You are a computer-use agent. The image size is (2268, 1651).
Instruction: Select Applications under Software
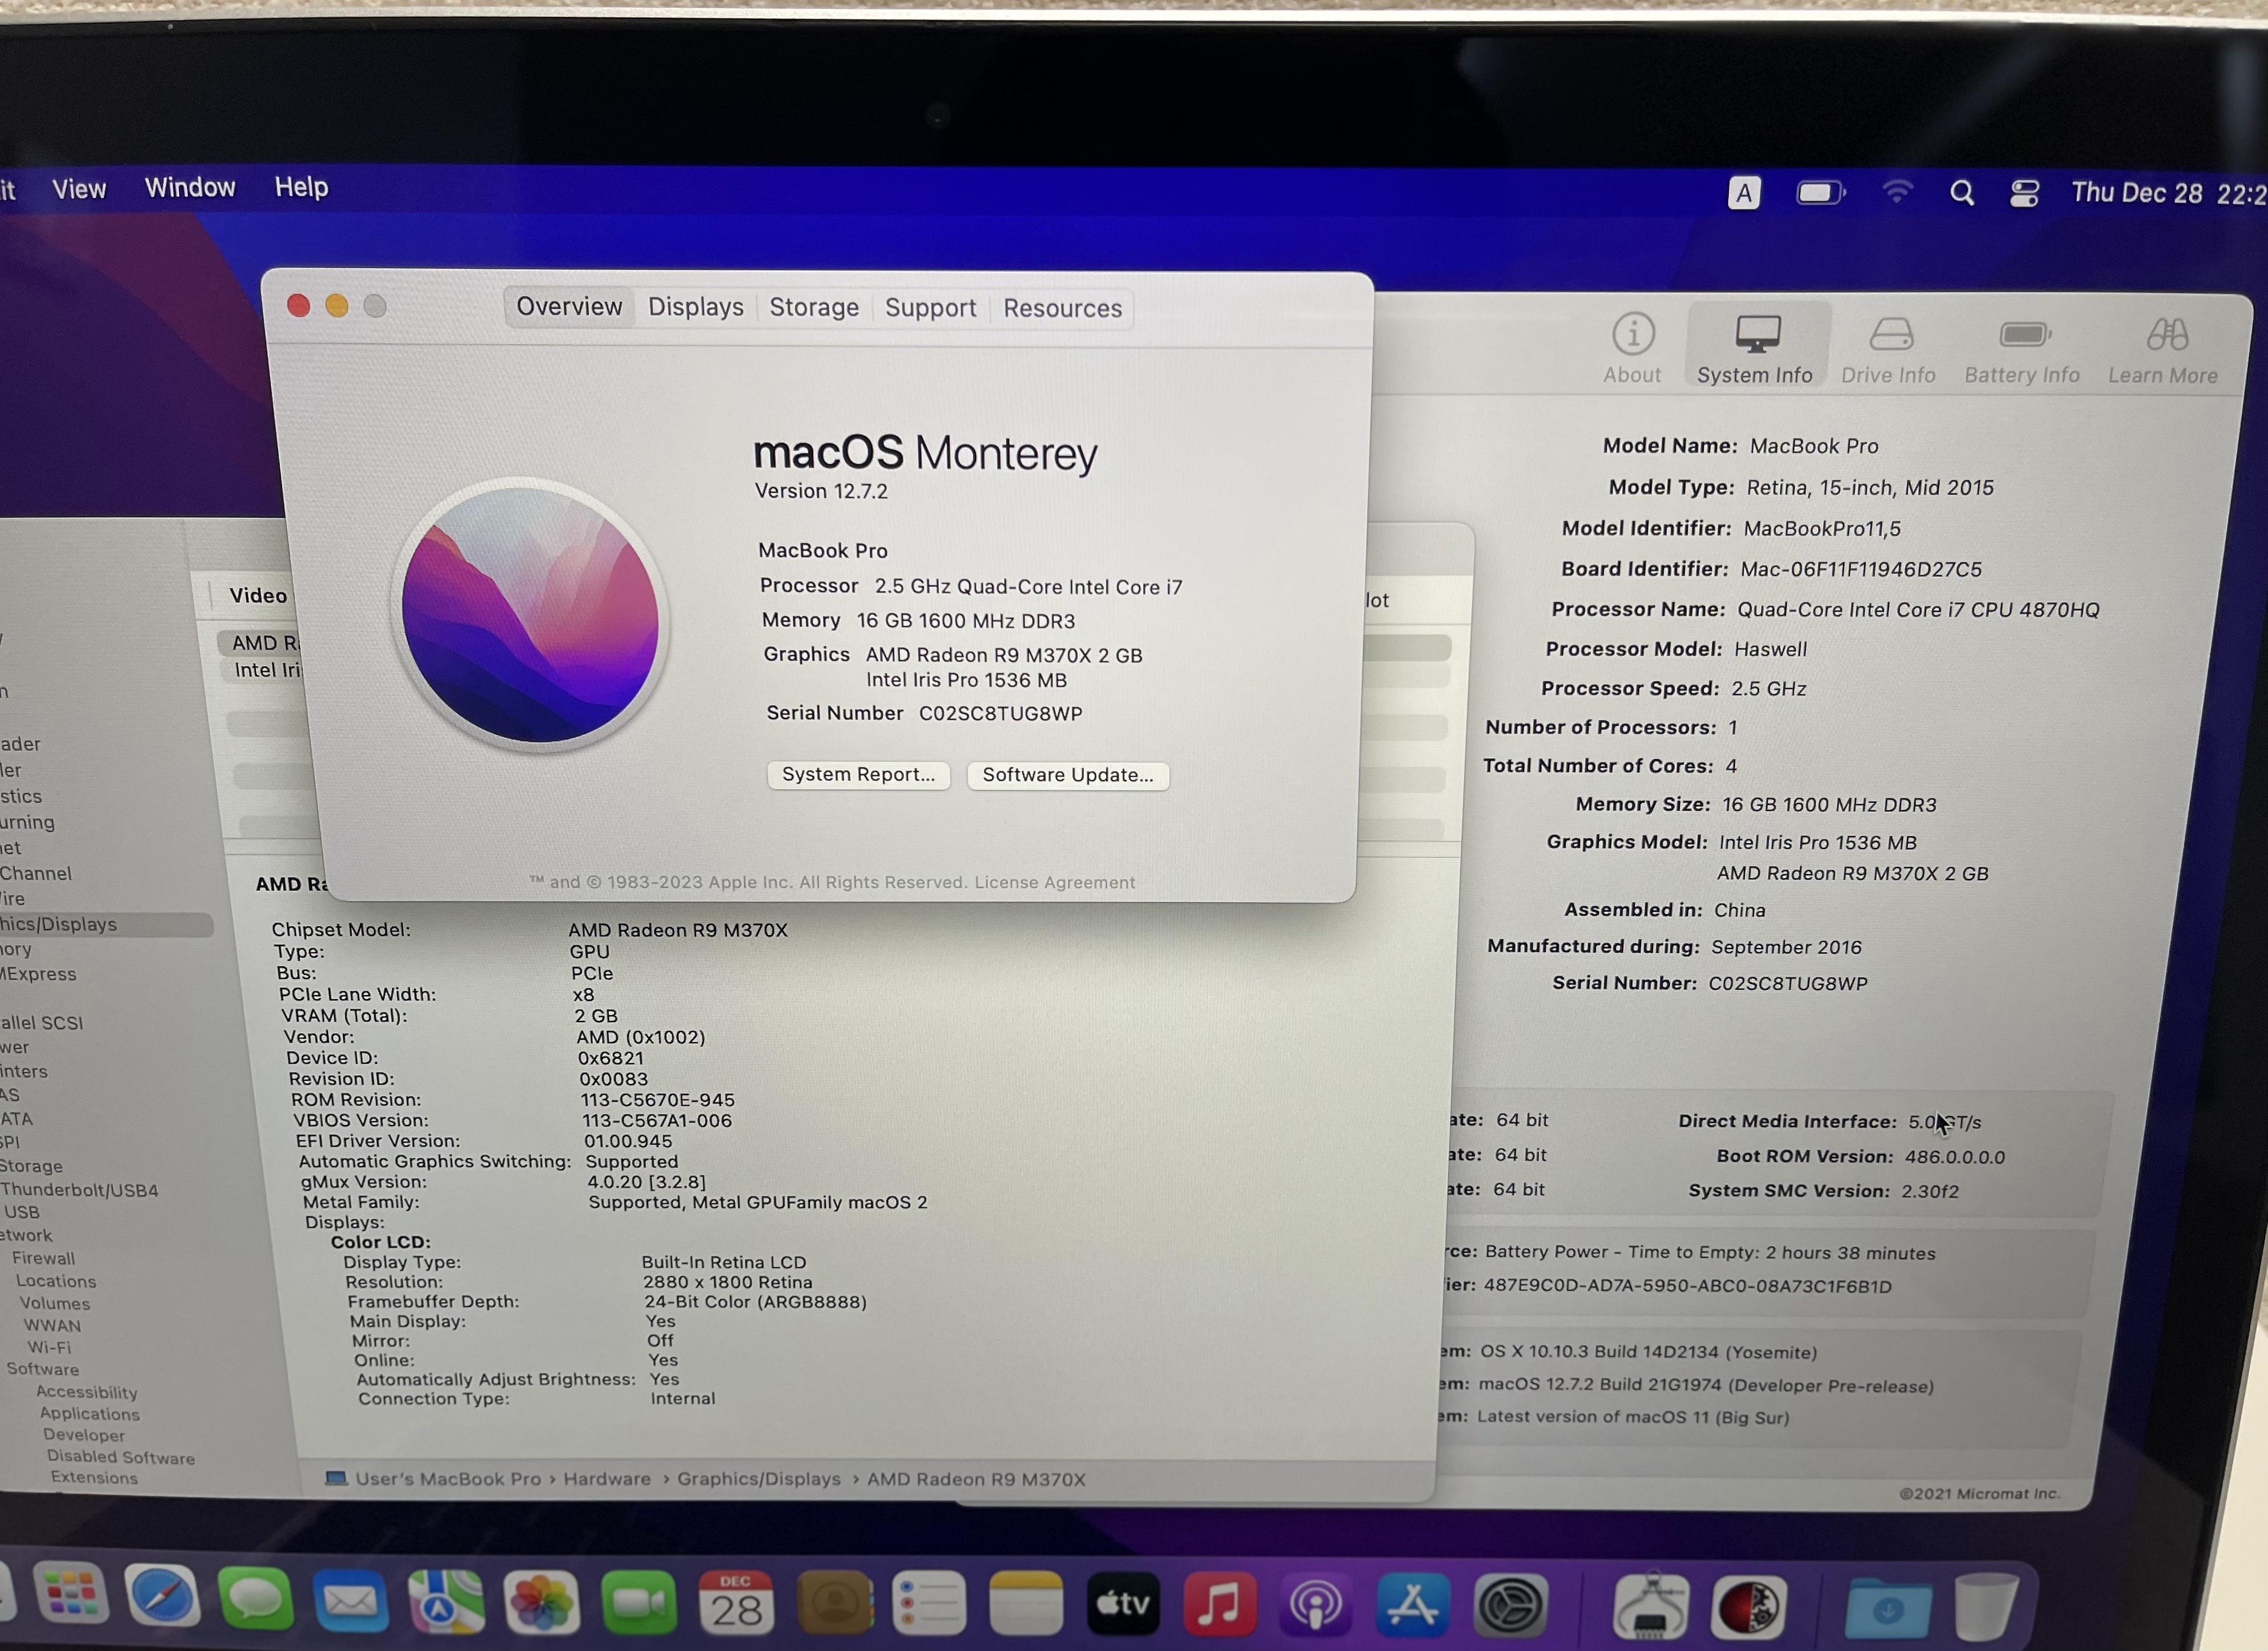pyautogui.click(x=90, y=1414)
